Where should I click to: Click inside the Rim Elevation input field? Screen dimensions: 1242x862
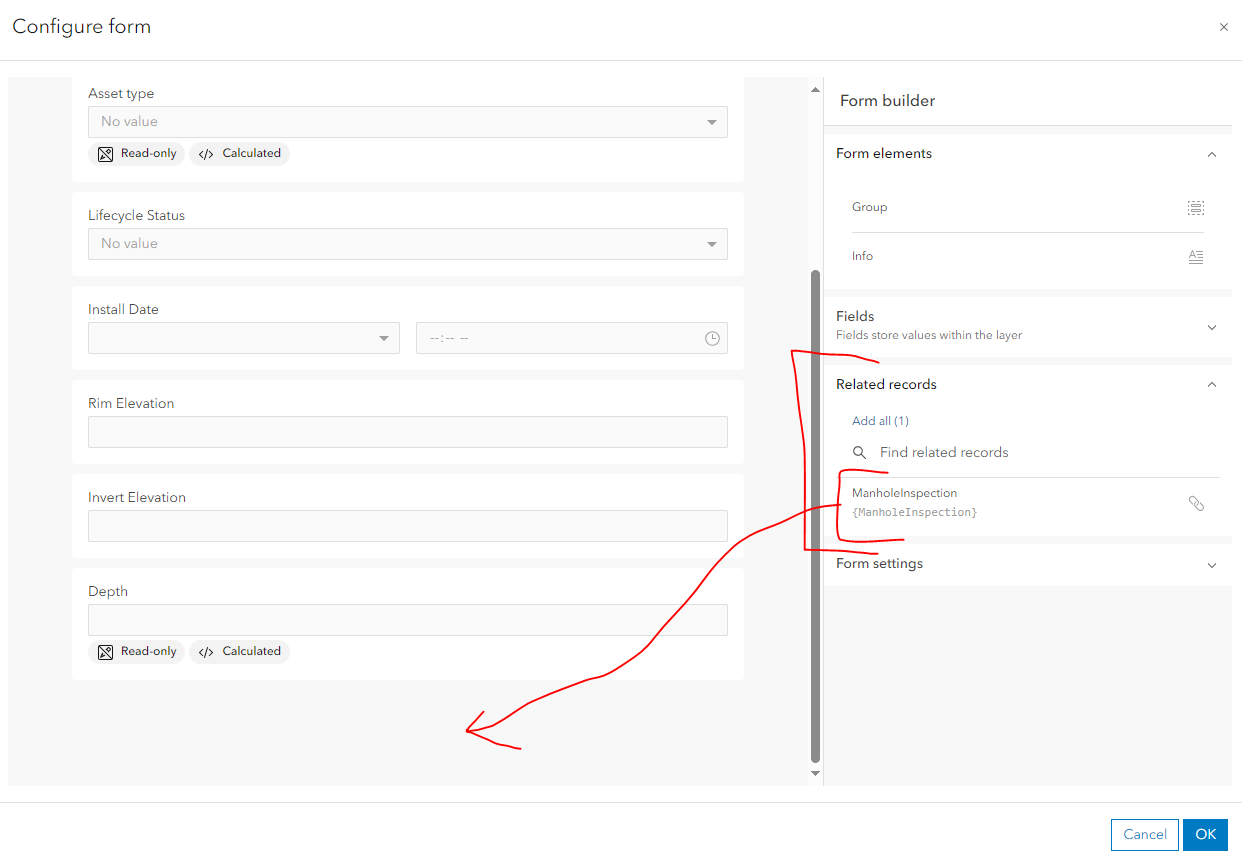pyautogui.click(x=407, y=431)
